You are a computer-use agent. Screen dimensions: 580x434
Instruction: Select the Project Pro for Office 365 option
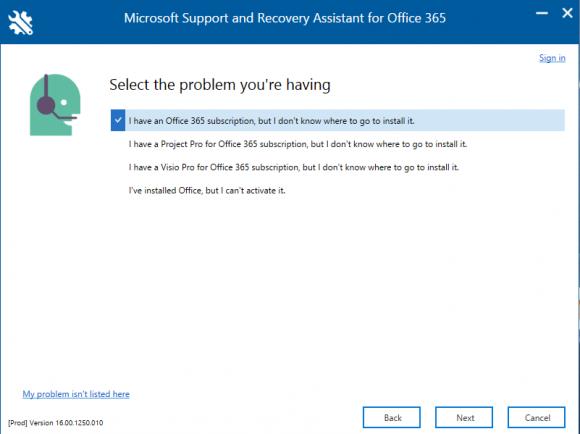coord(298,144)
